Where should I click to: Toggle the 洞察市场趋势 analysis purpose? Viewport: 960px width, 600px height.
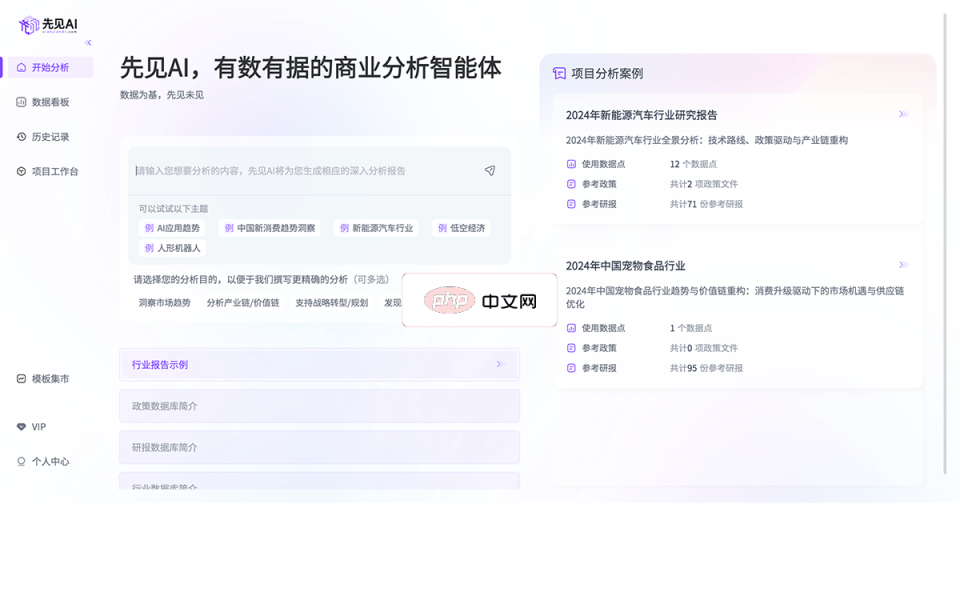[164, 303]
